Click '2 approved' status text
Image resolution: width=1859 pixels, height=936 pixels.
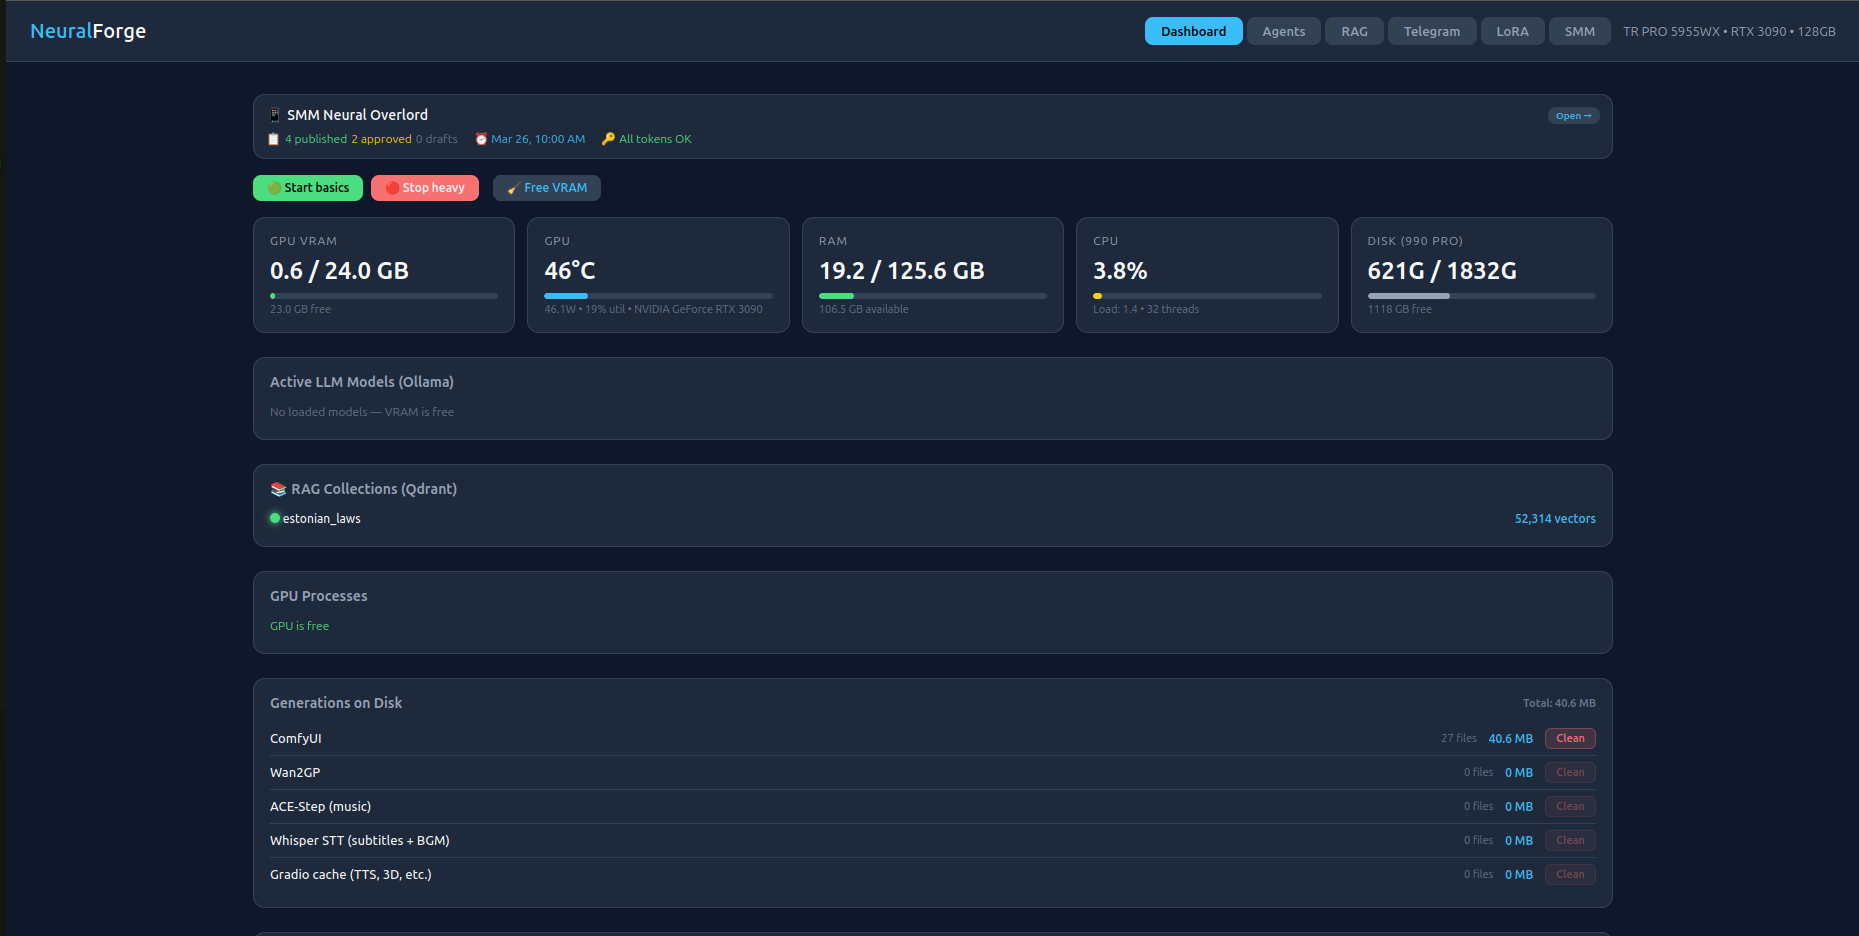[381, 139]
